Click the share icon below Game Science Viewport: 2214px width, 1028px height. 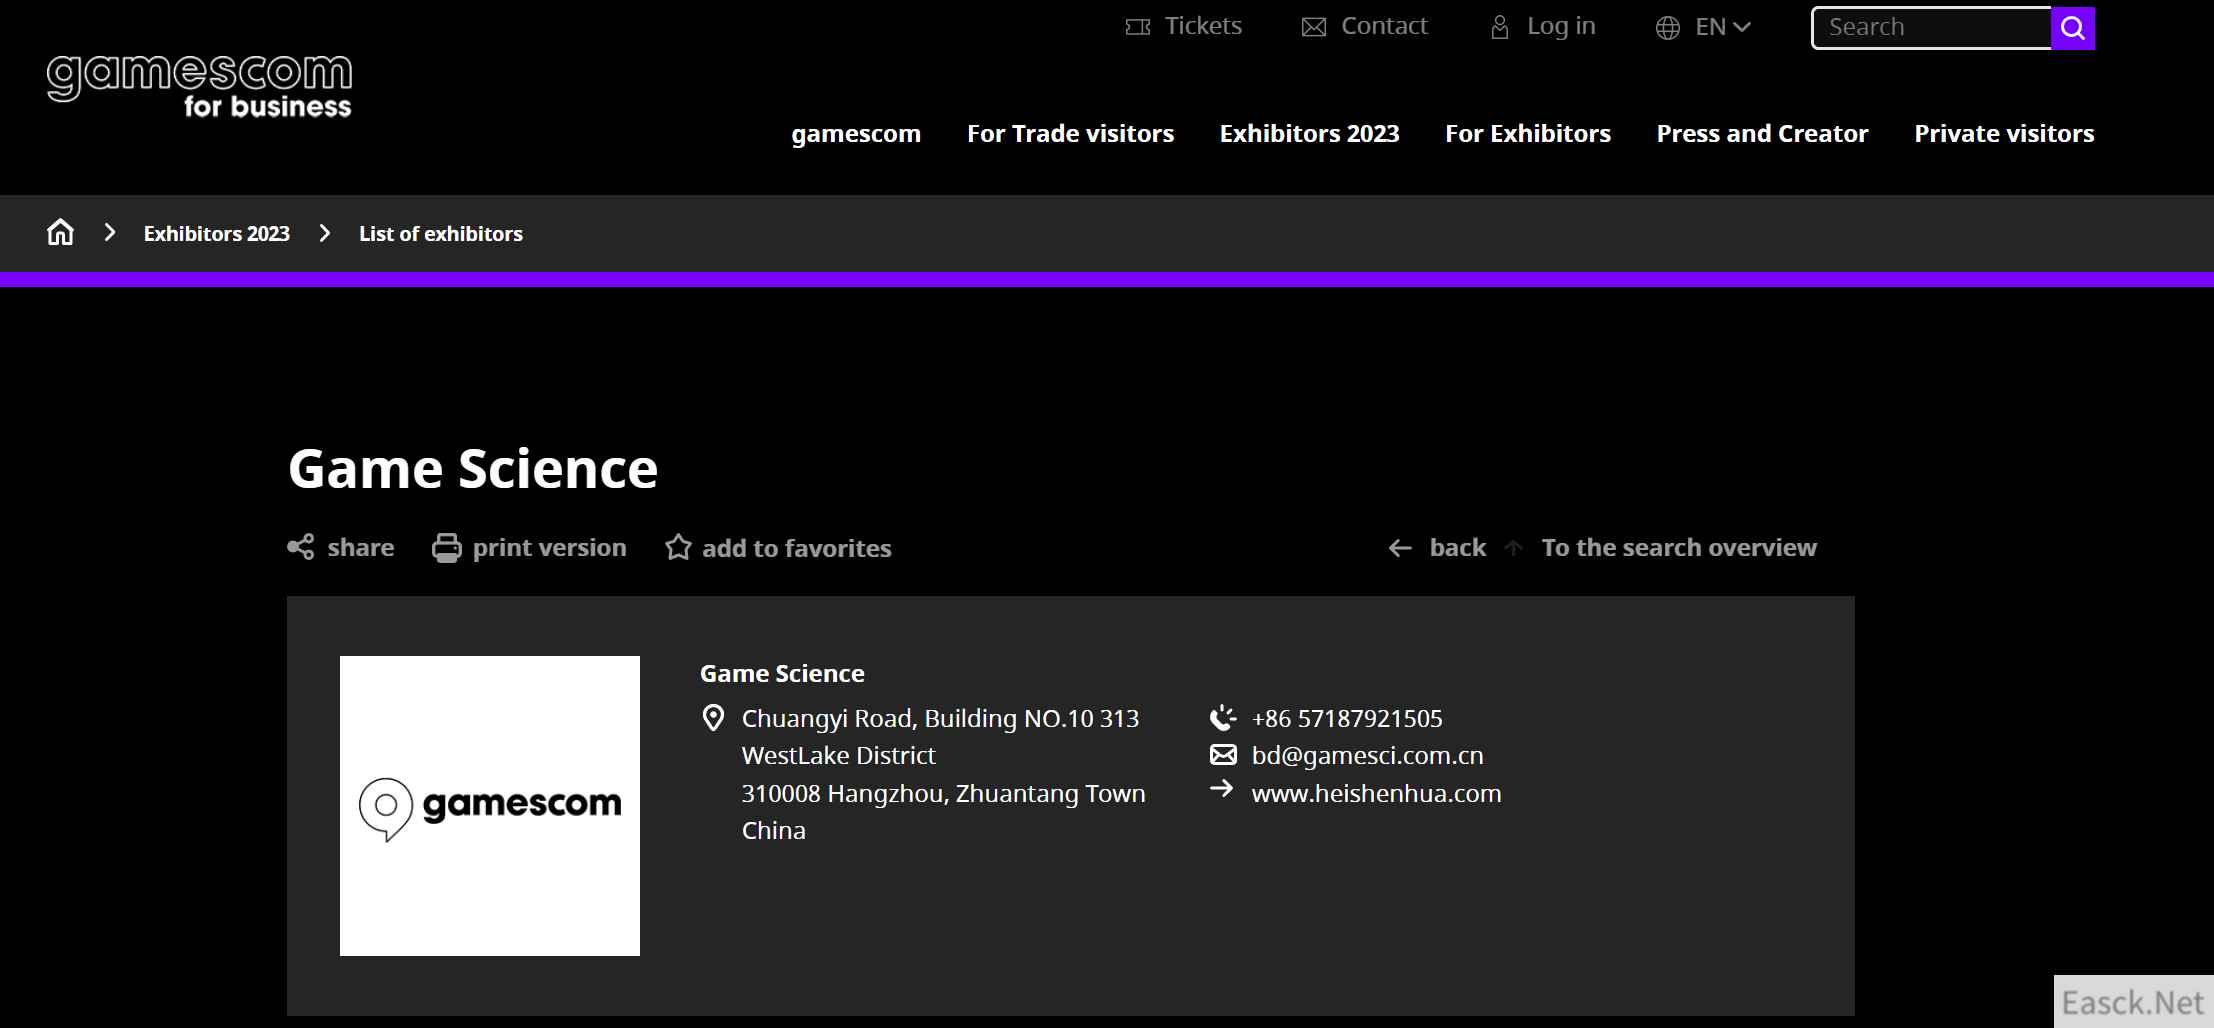coord(301,547)
